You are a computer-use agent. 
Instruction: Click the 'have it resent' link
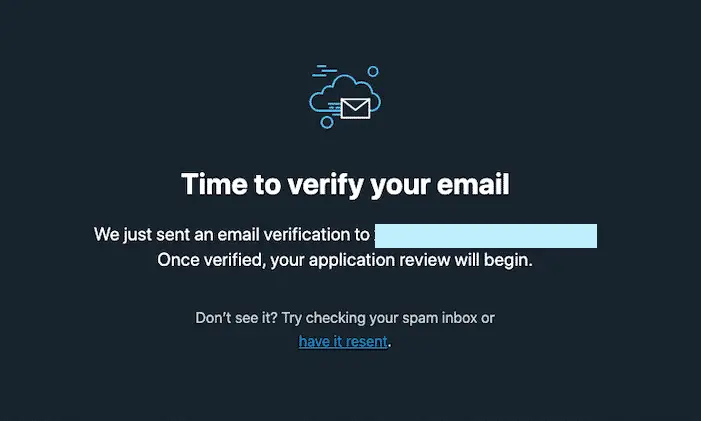(343, 341)
